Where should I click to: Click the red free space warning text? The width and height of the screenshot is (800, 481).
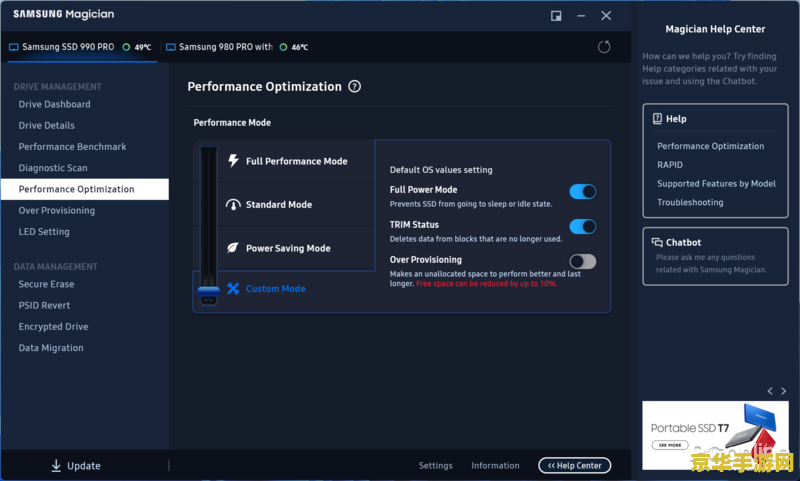click(486, 284)
